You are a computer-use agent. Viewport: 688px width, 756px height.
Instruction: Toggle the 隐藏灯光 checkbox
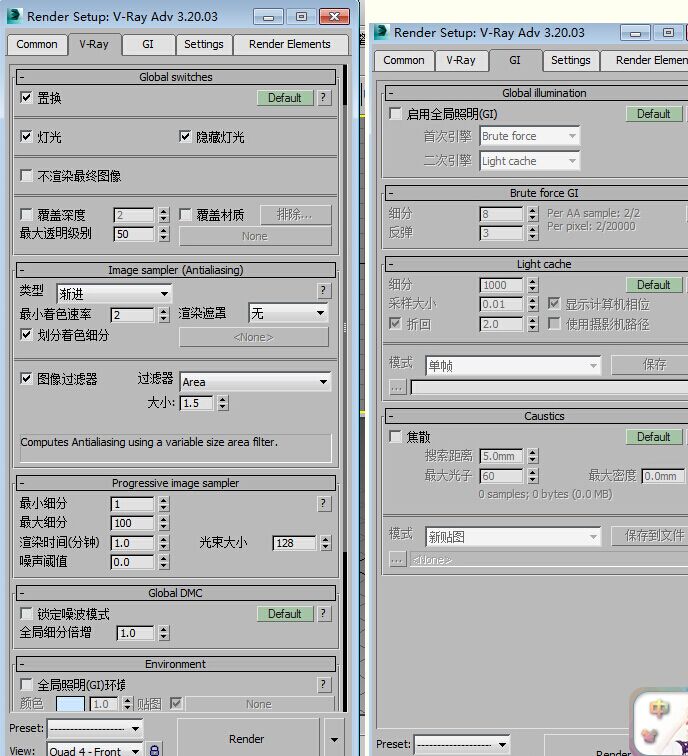point(185,136)
